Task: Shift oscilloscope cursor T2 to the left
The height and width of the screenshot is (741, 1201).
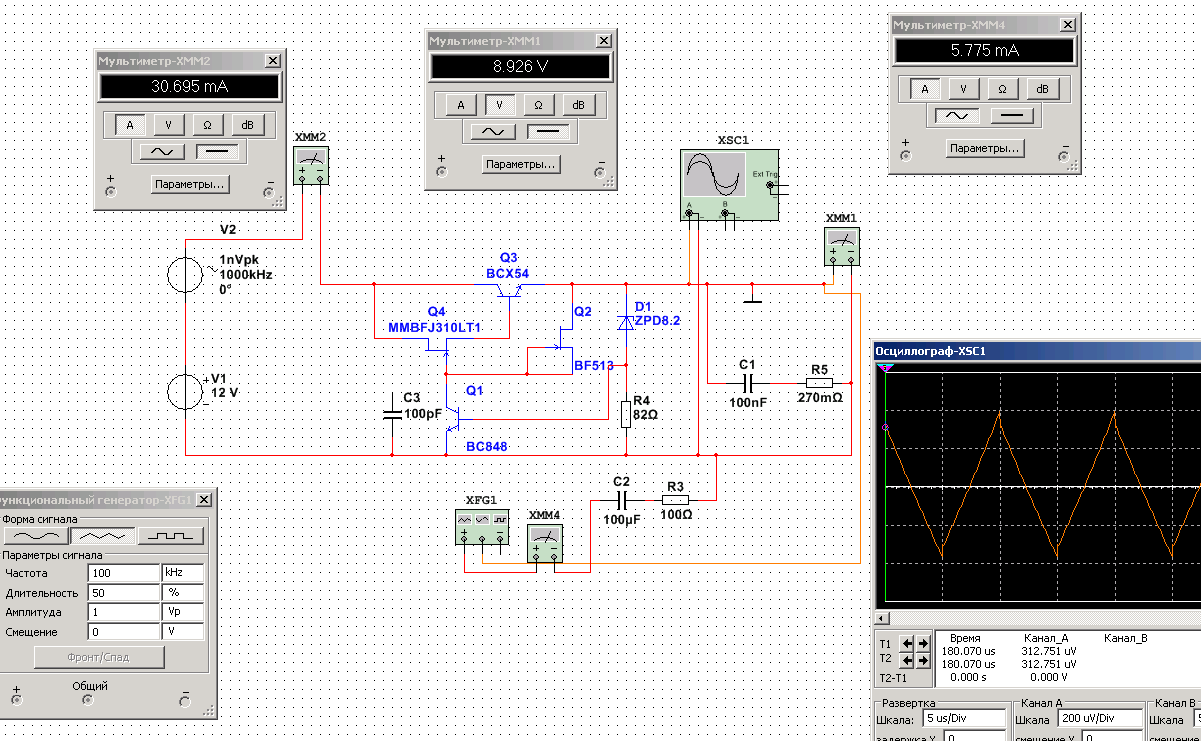Action: pyautogui.click(x=908, y=661)
